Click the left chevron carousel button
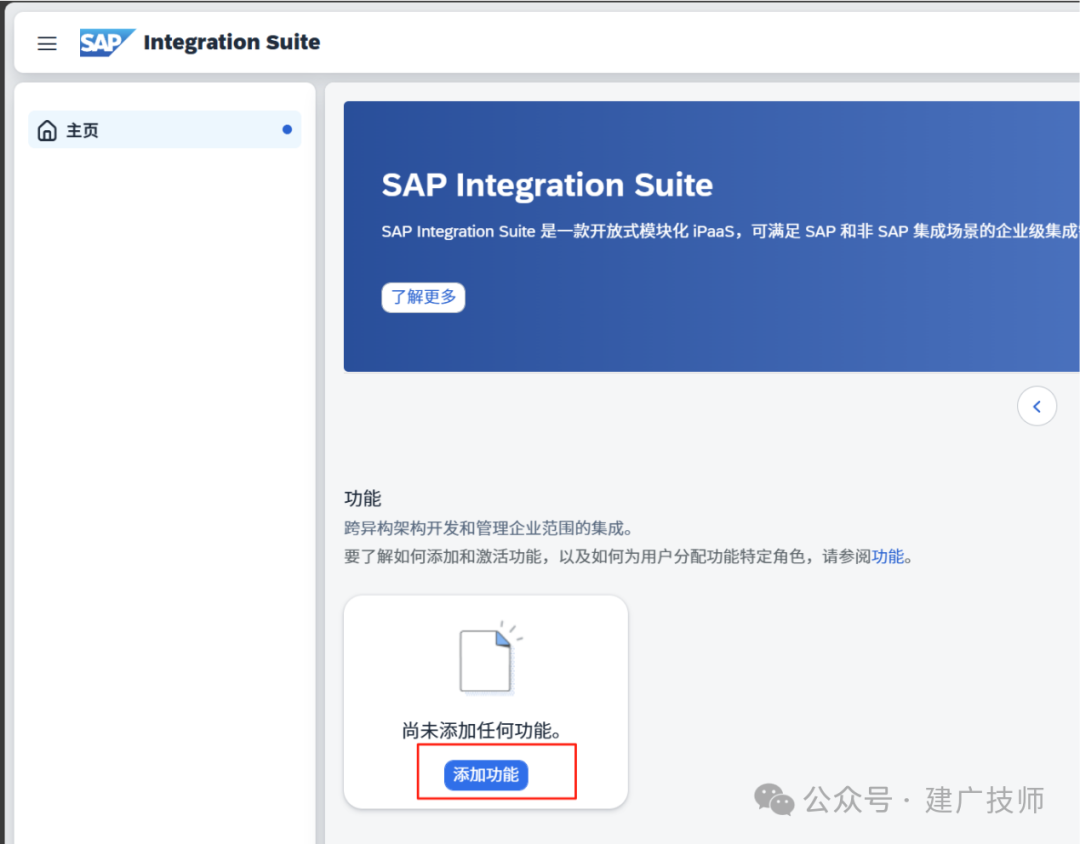Viewport: 1080px width, 844px height. pyautogui.click(x=1037, y=406)
